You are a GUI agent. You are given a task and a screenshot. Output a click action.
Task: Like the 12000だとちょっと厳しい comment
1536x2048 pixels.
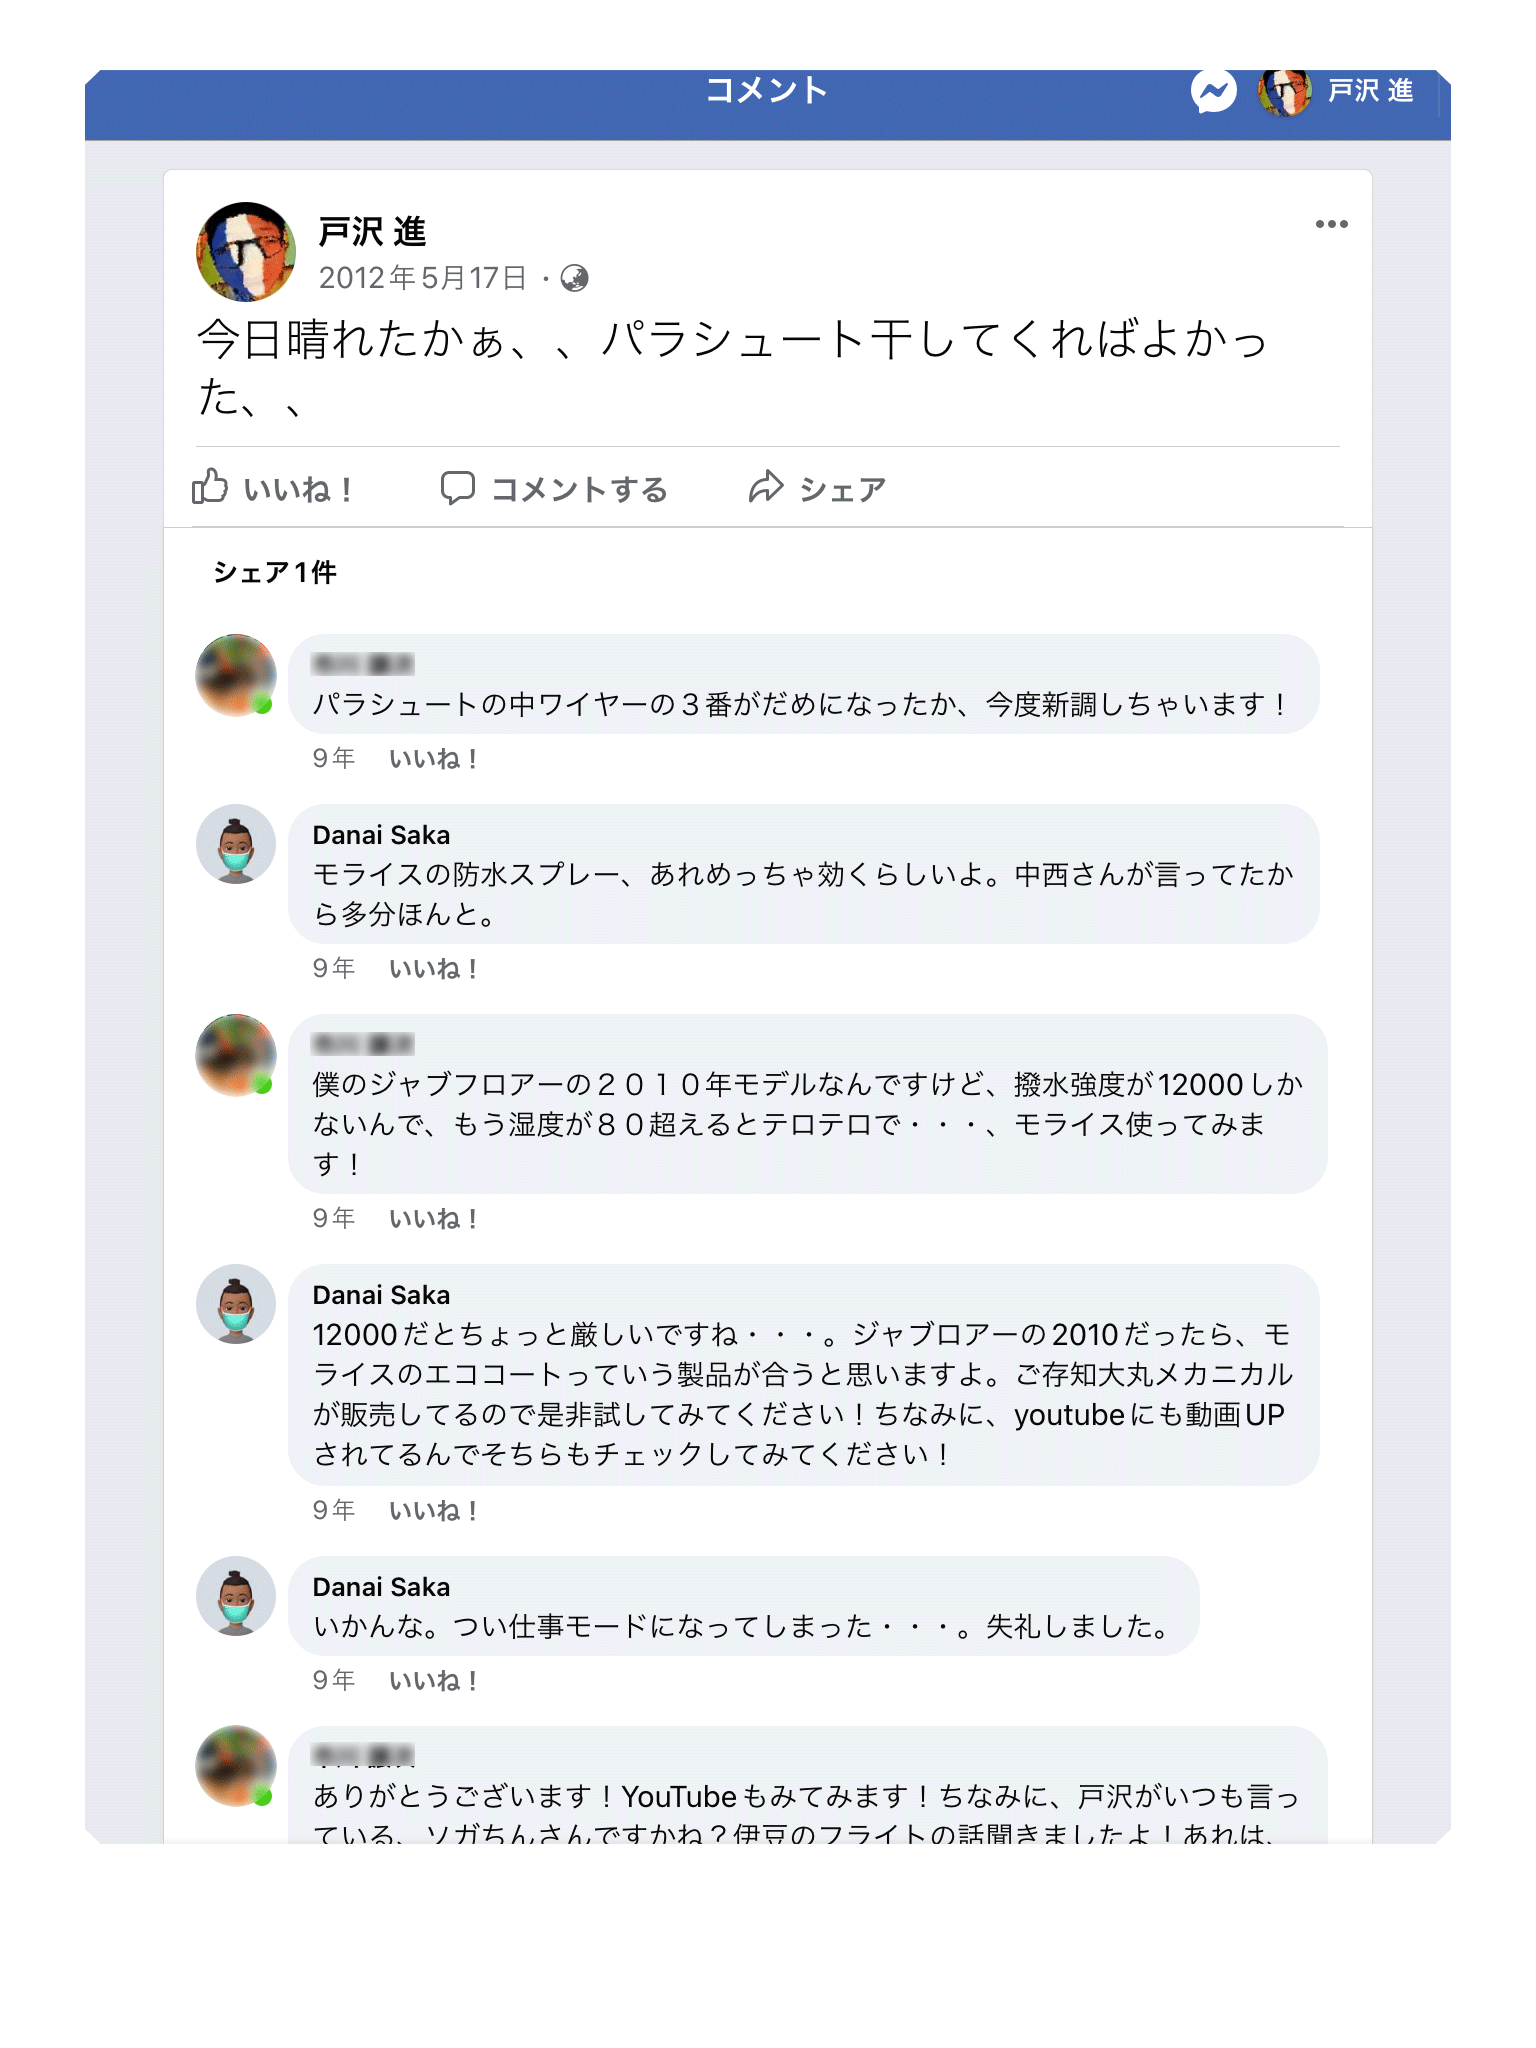[x=433, y=1511]
